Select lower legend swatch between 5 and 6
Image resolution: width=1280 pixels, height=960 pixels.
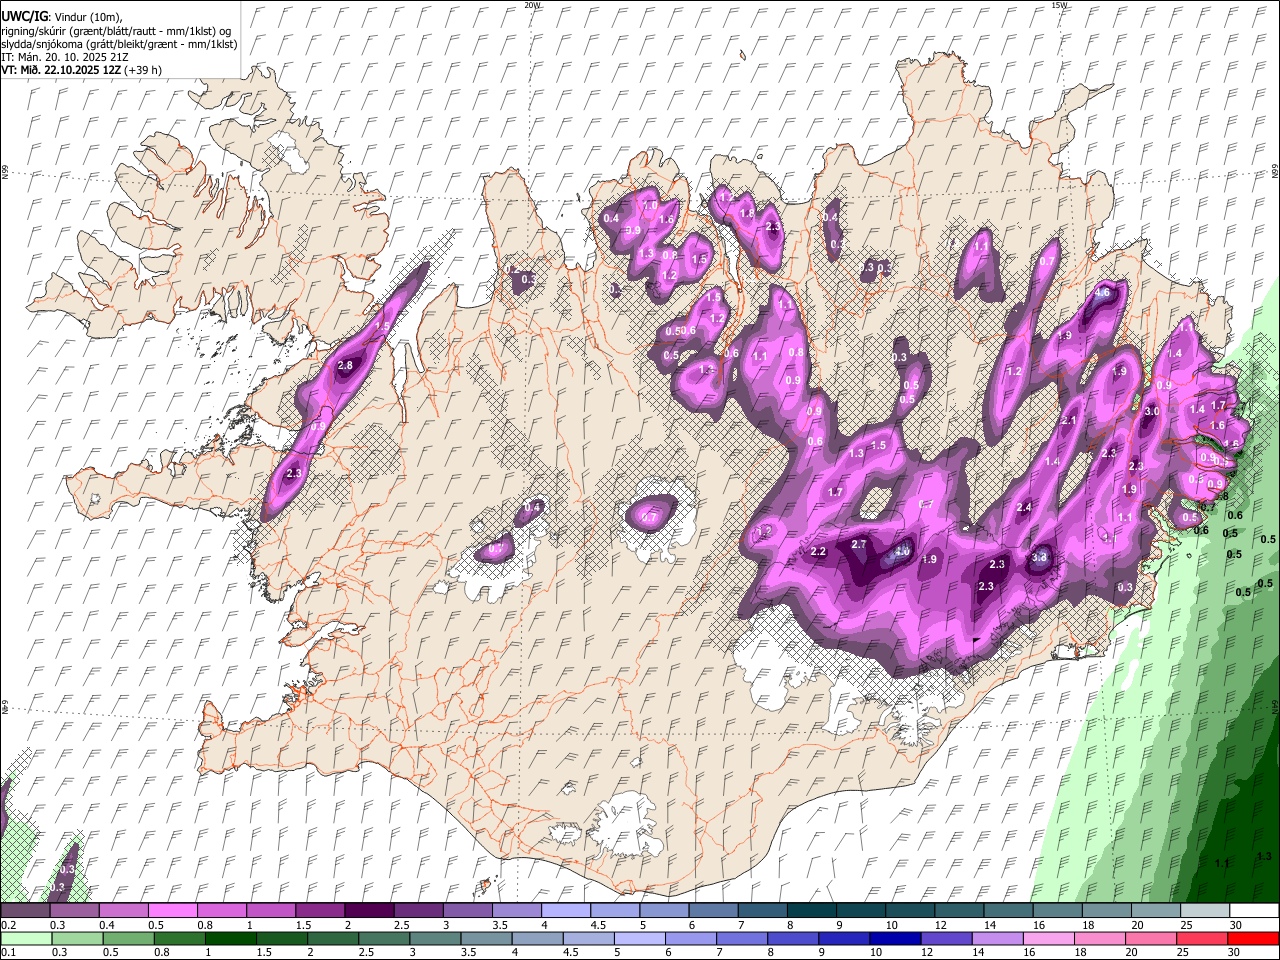tap(639, 939)
